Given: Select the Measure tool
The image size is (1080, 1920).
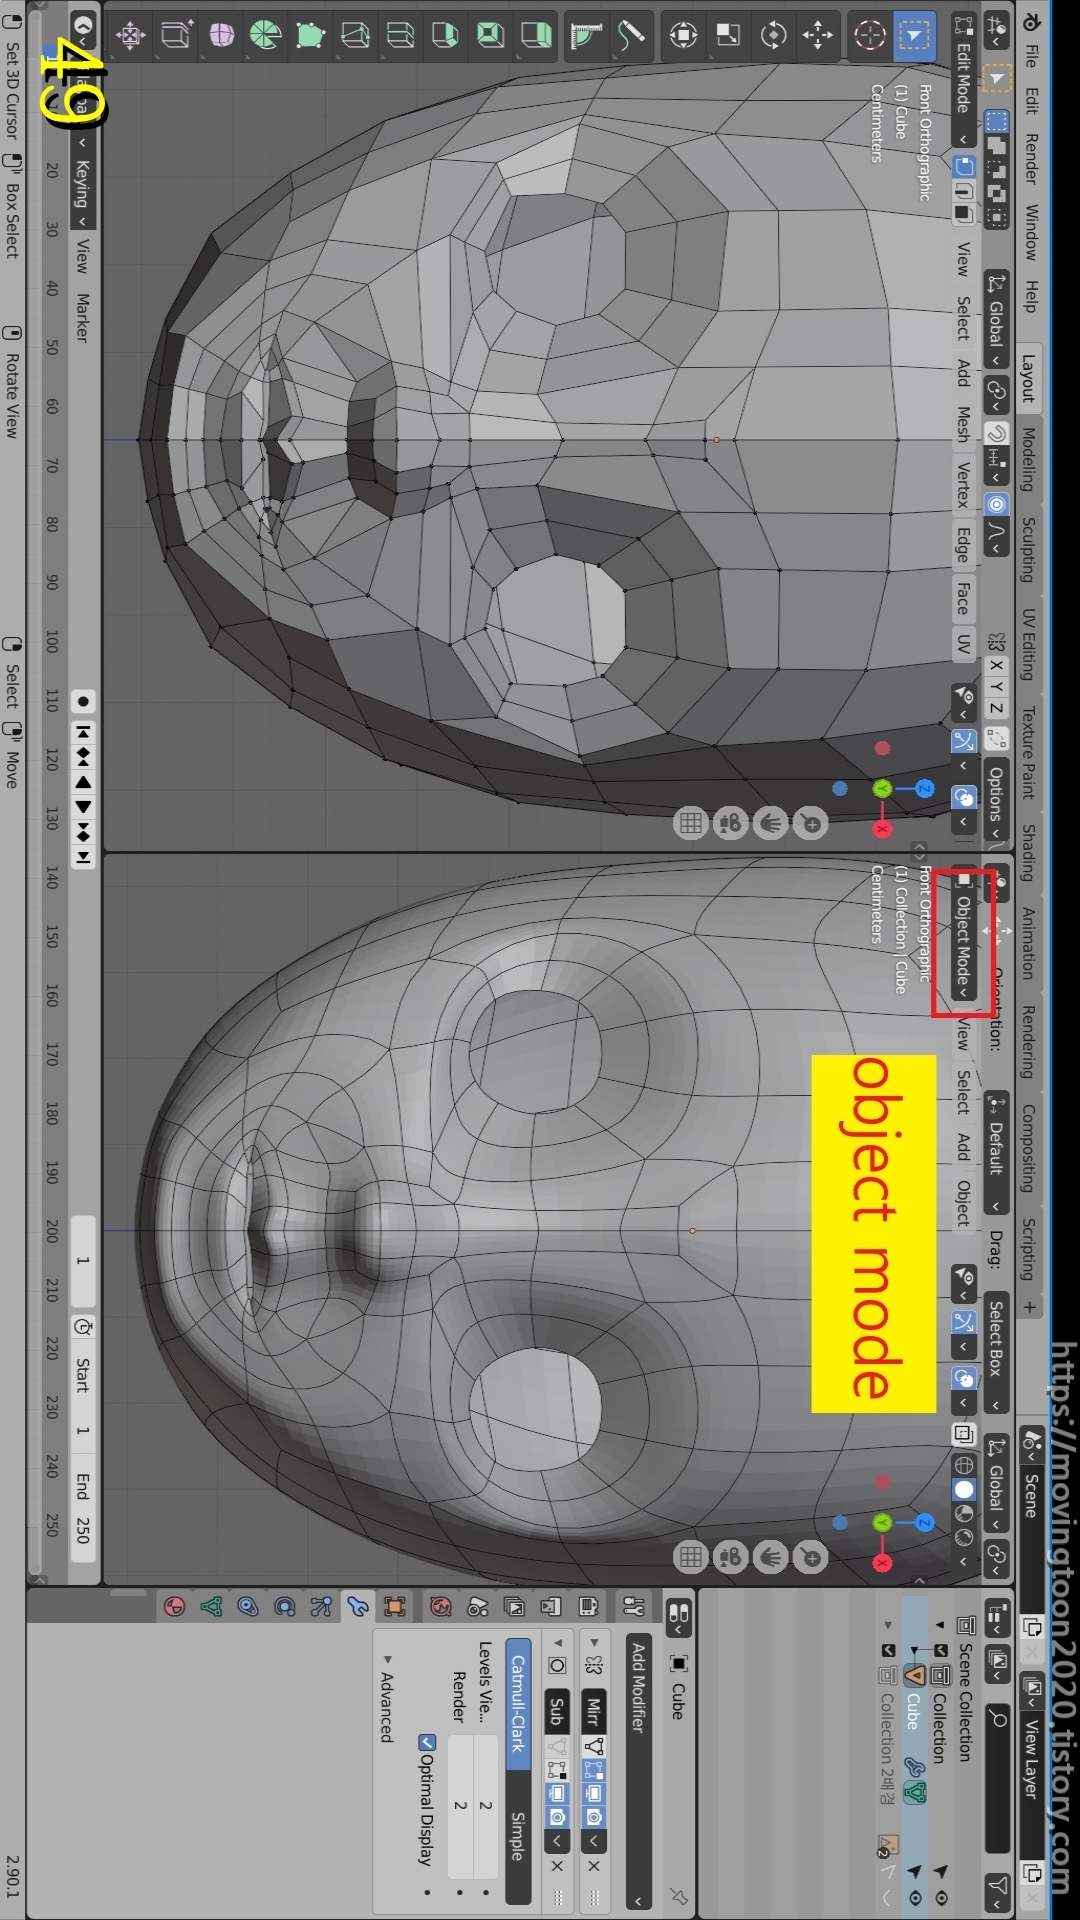Looking at the screenshot, I should point(587,36).
